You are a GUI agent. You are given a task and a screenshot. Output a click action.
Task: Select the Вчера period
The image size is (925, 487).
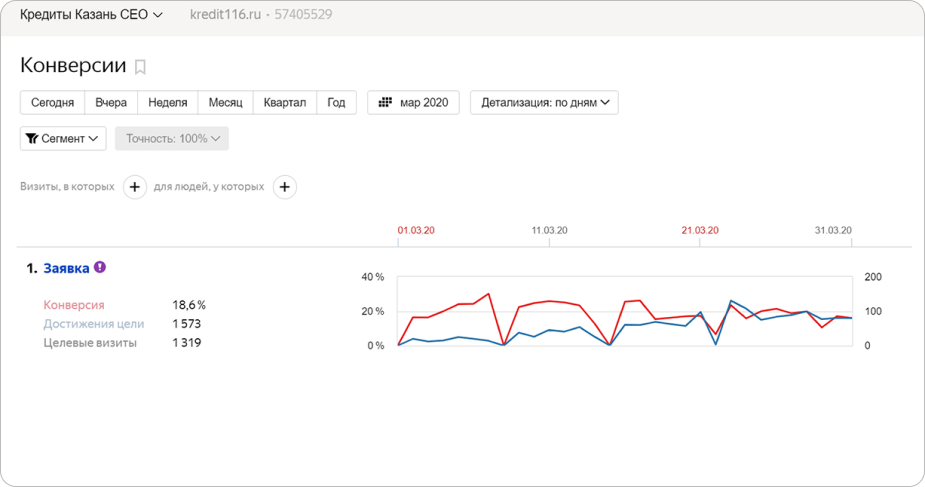111,103
